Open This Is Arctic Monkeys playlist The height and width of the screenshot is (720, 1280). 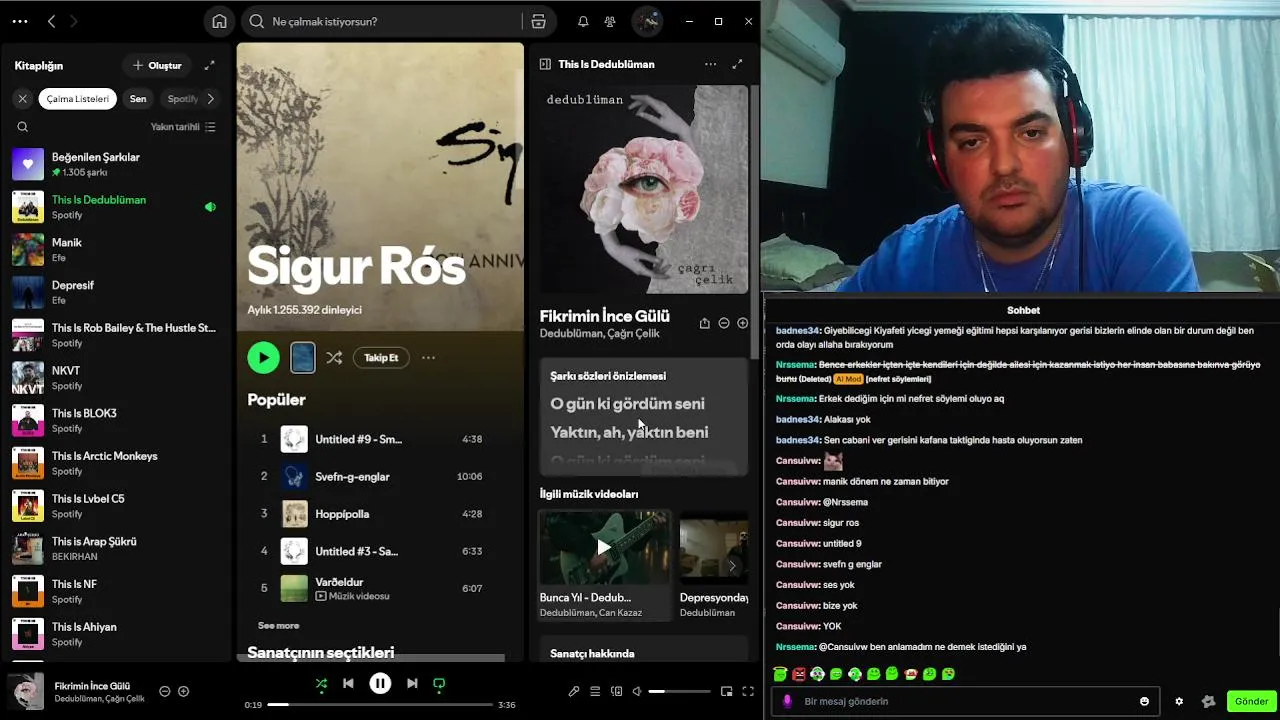click(117, 463)
